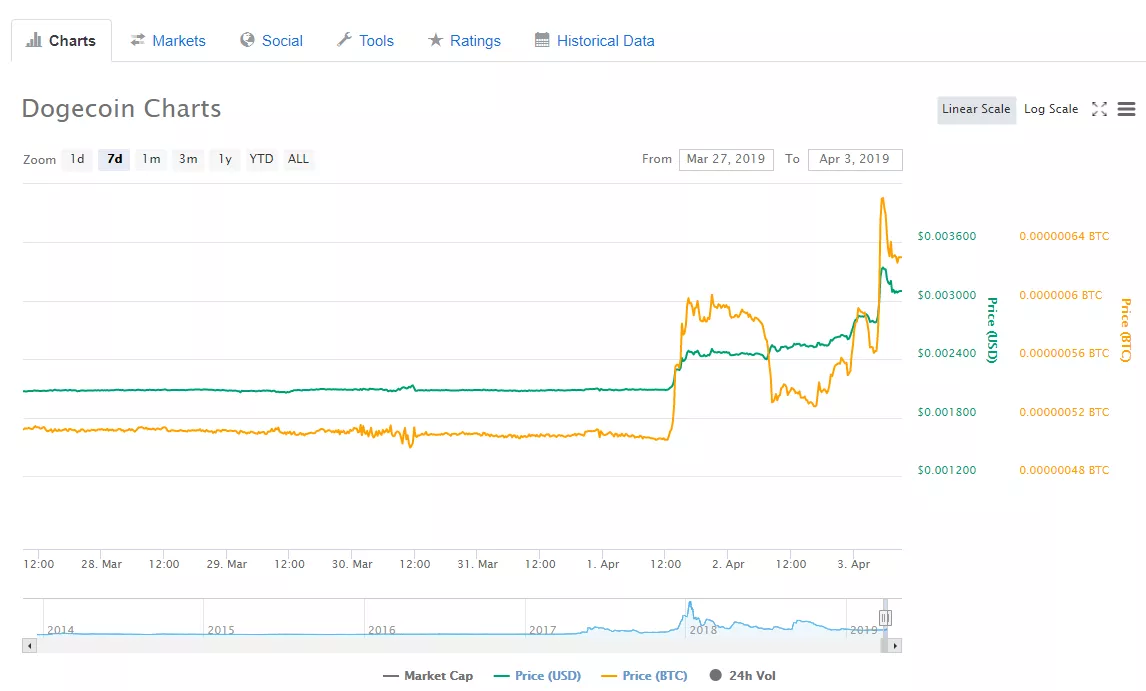1146x691 pixels.
Task: Select the Tools tab
Action: (365, 41)
